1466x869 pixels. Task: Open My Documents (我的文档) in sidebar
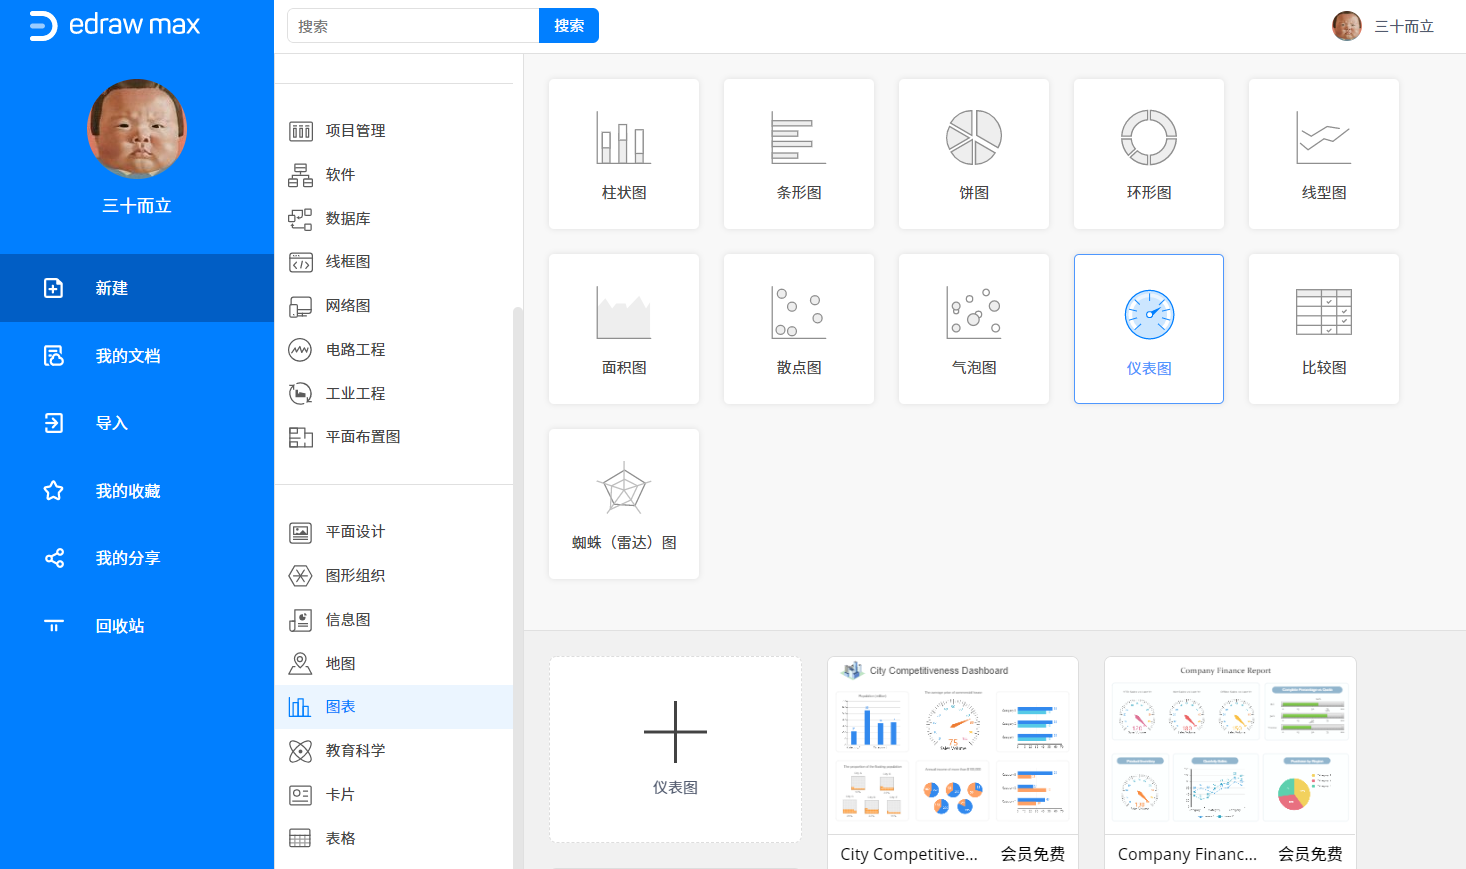(x=127, y=356)
